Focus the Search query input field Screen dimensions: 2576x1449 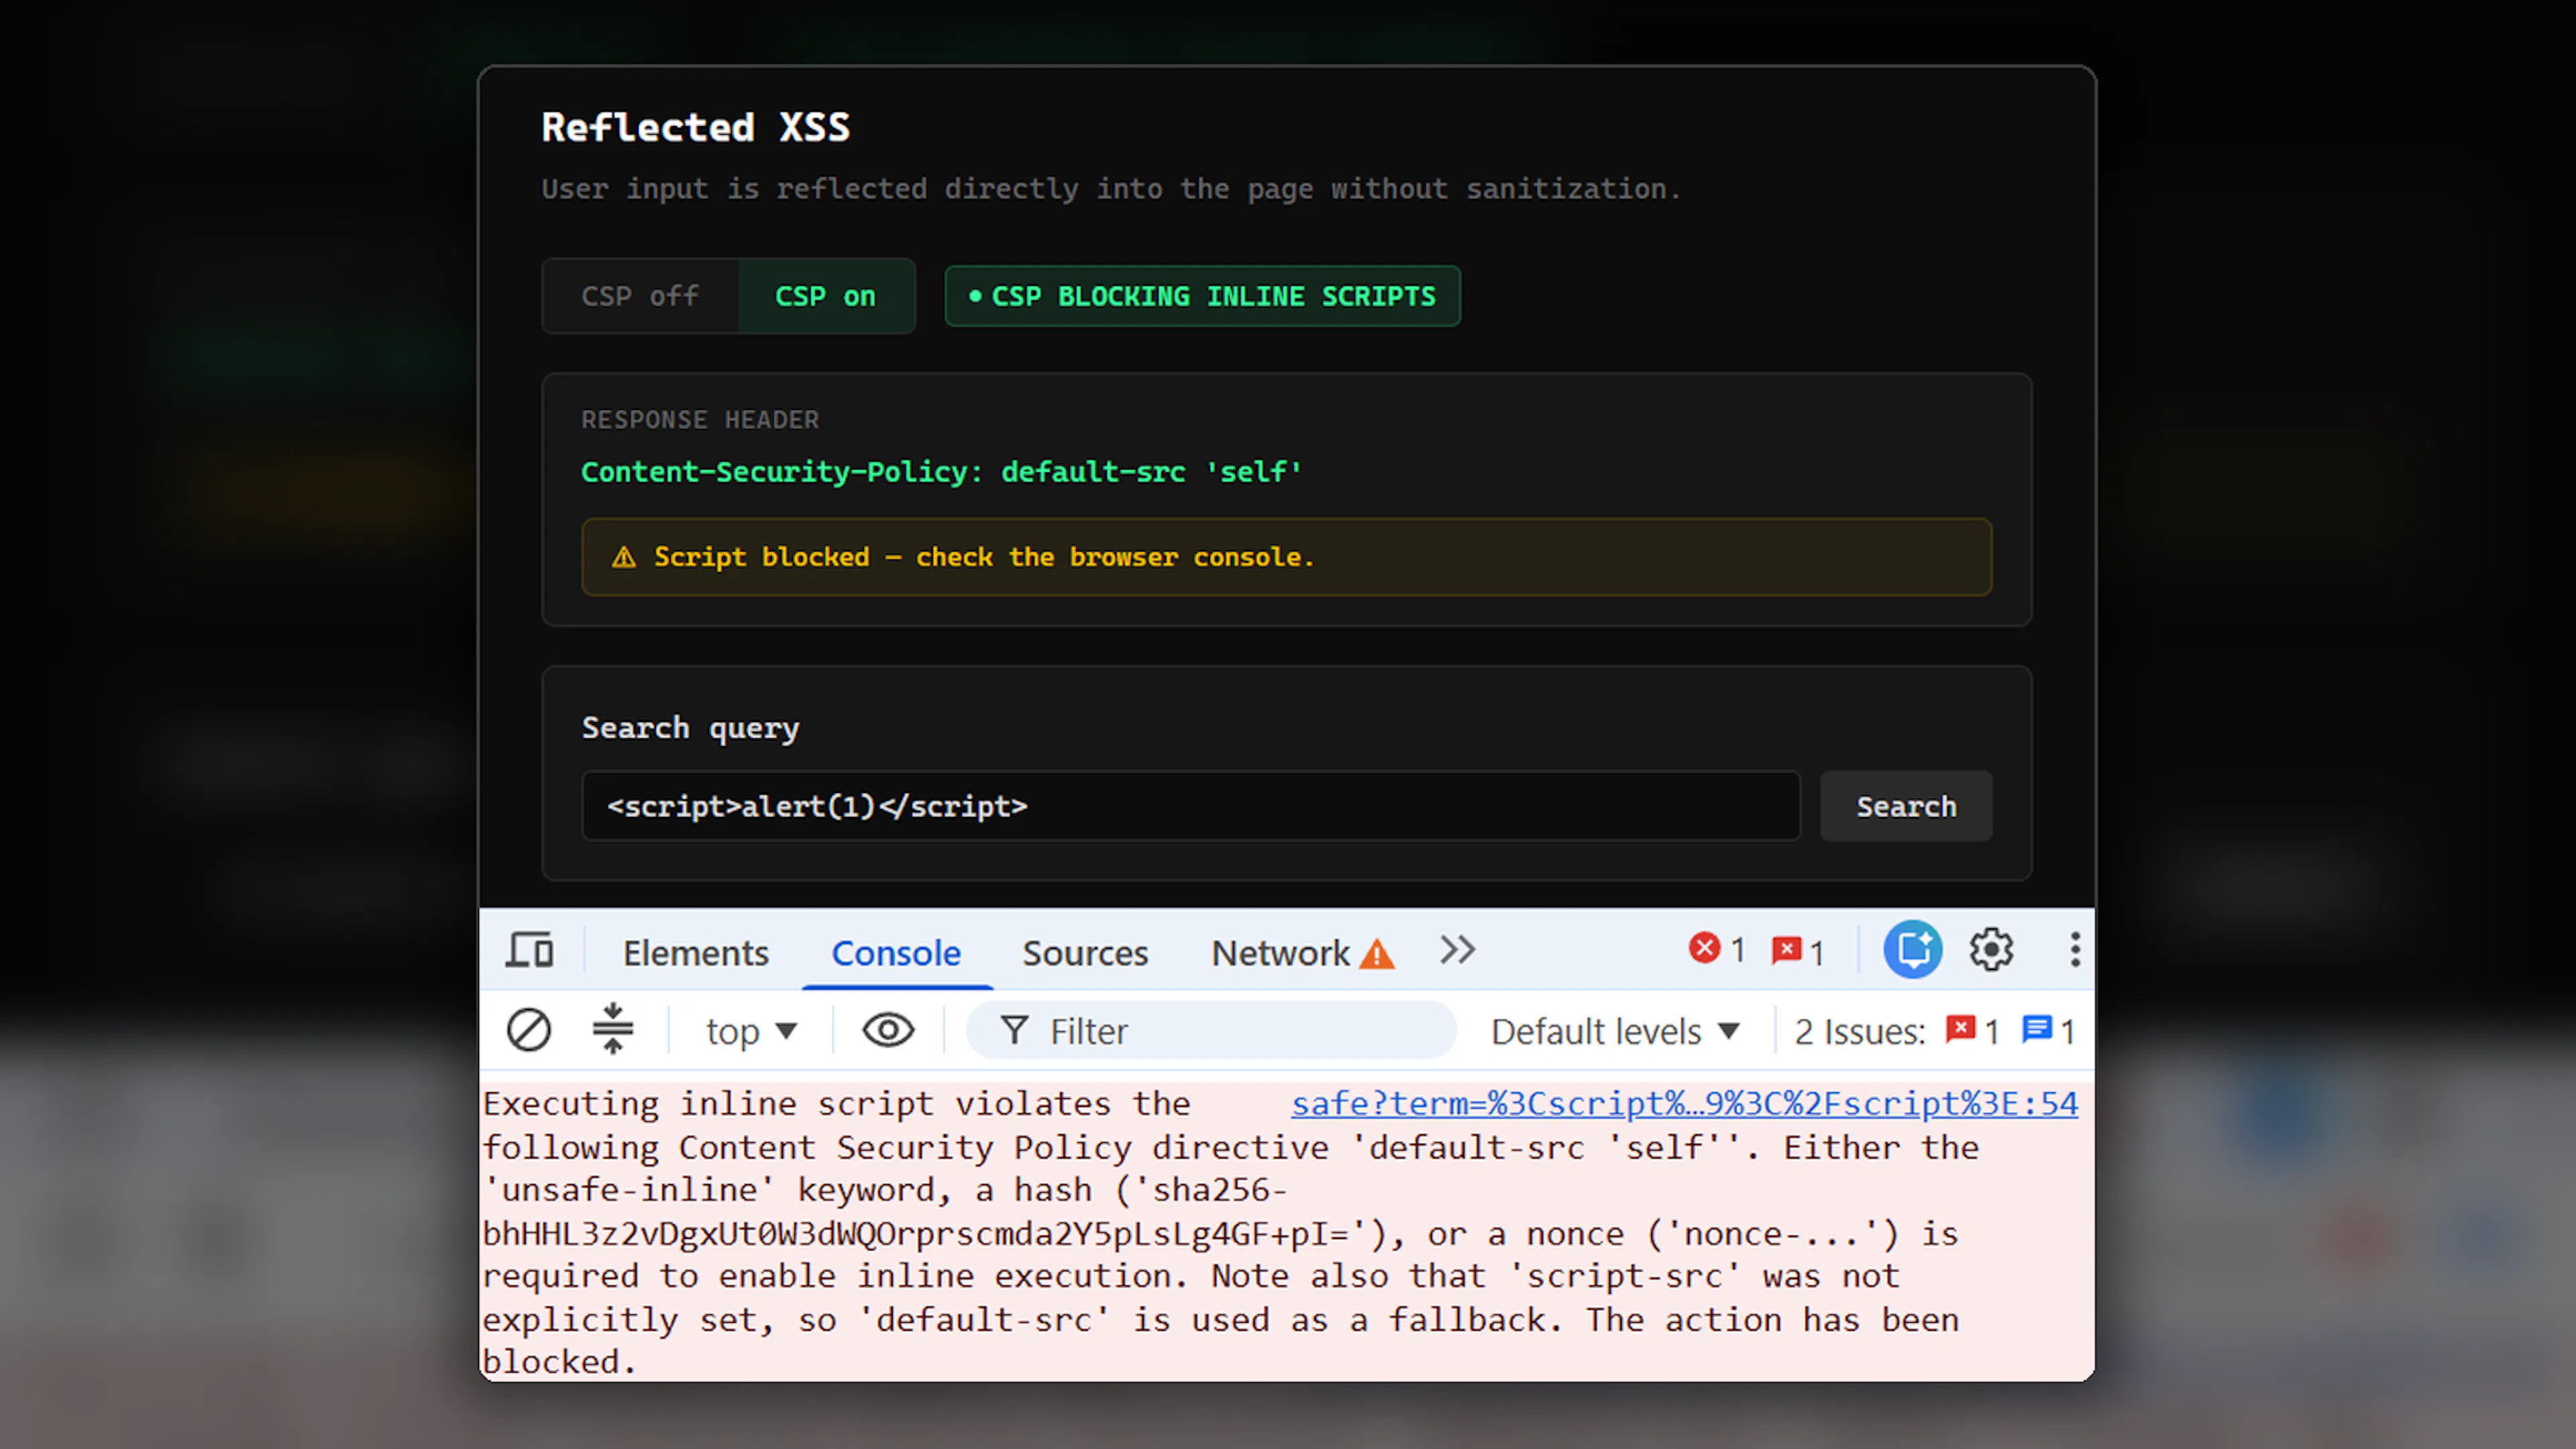1191,806
